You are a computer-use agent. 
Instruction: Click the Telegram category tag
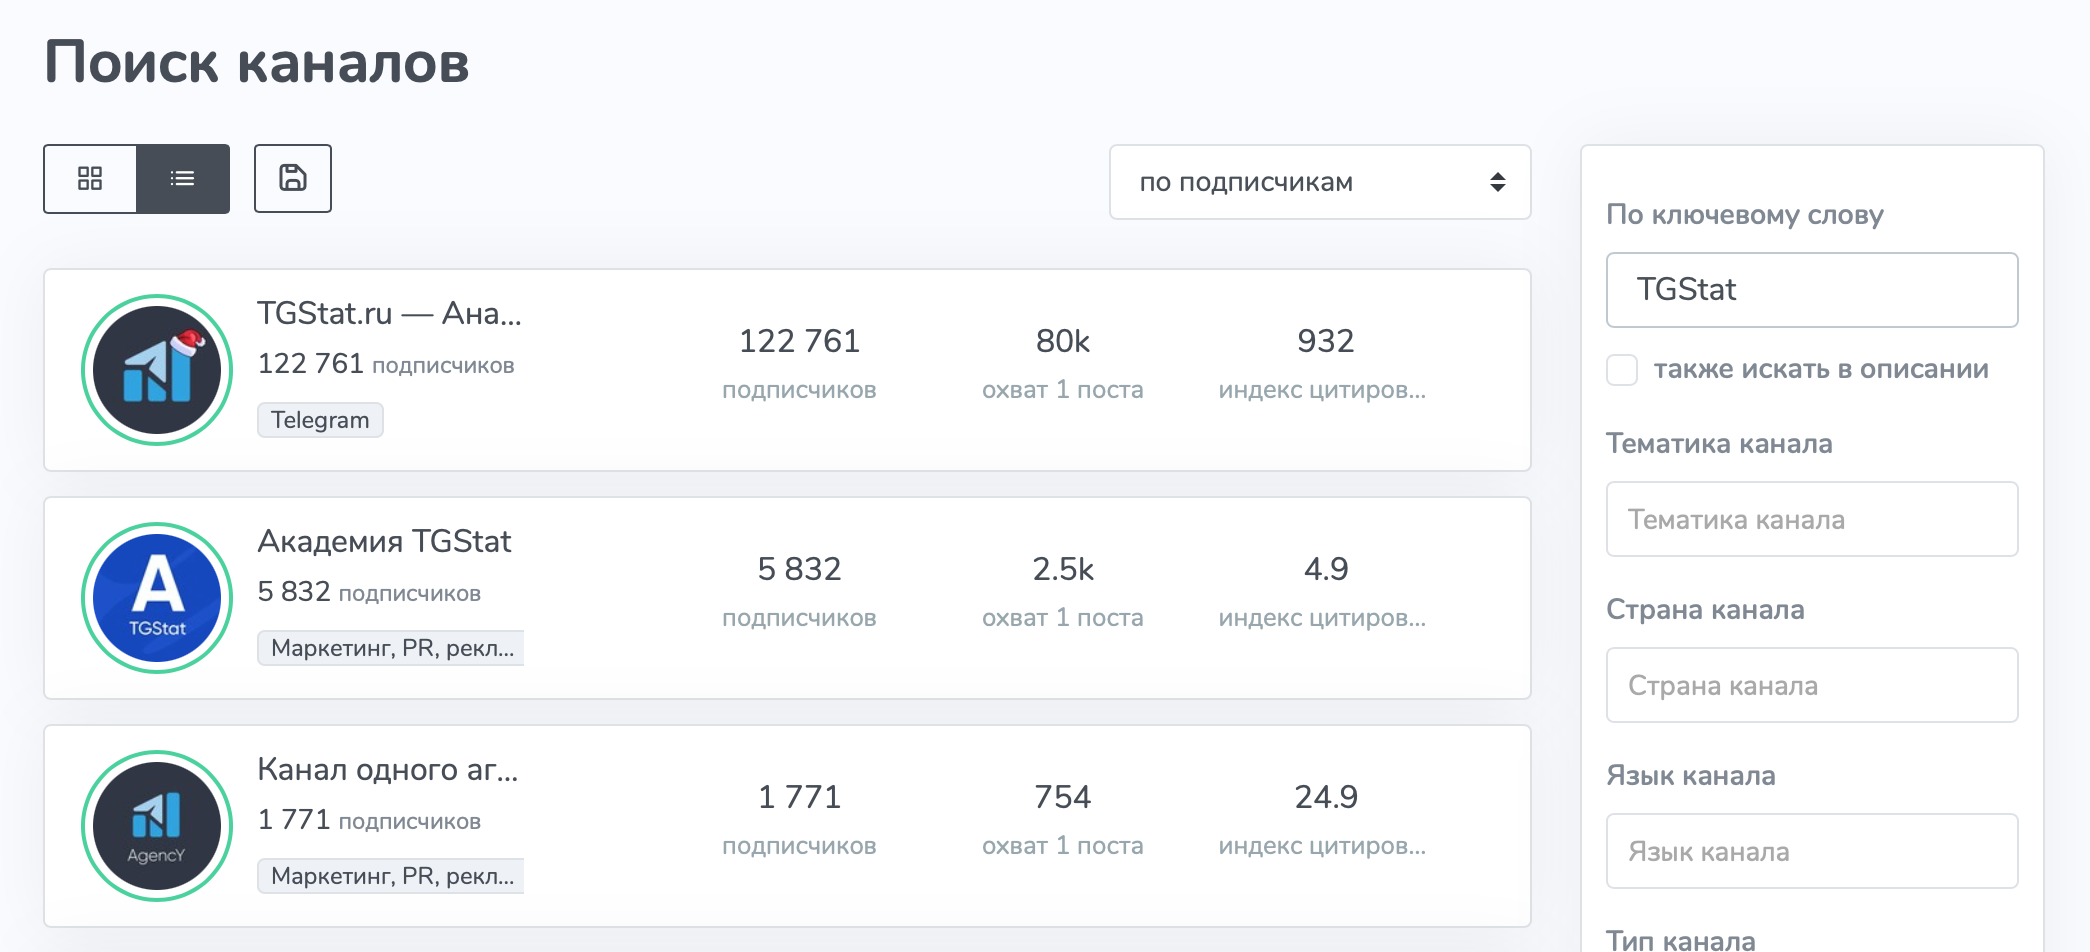point(320,420)
